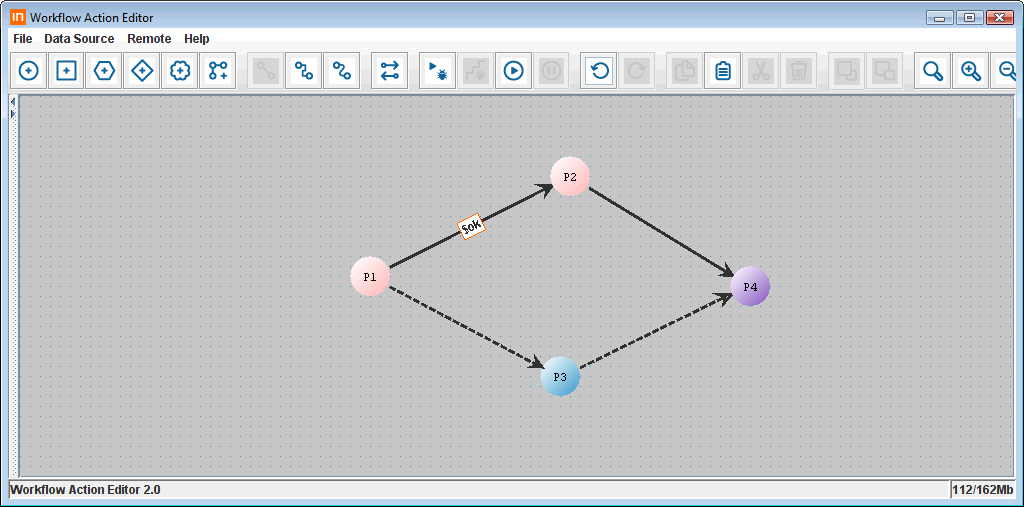The height and width of the screenshot is (507, 1024).
Task: Click the grayed-out pause icon
Action: pos(551,71)
